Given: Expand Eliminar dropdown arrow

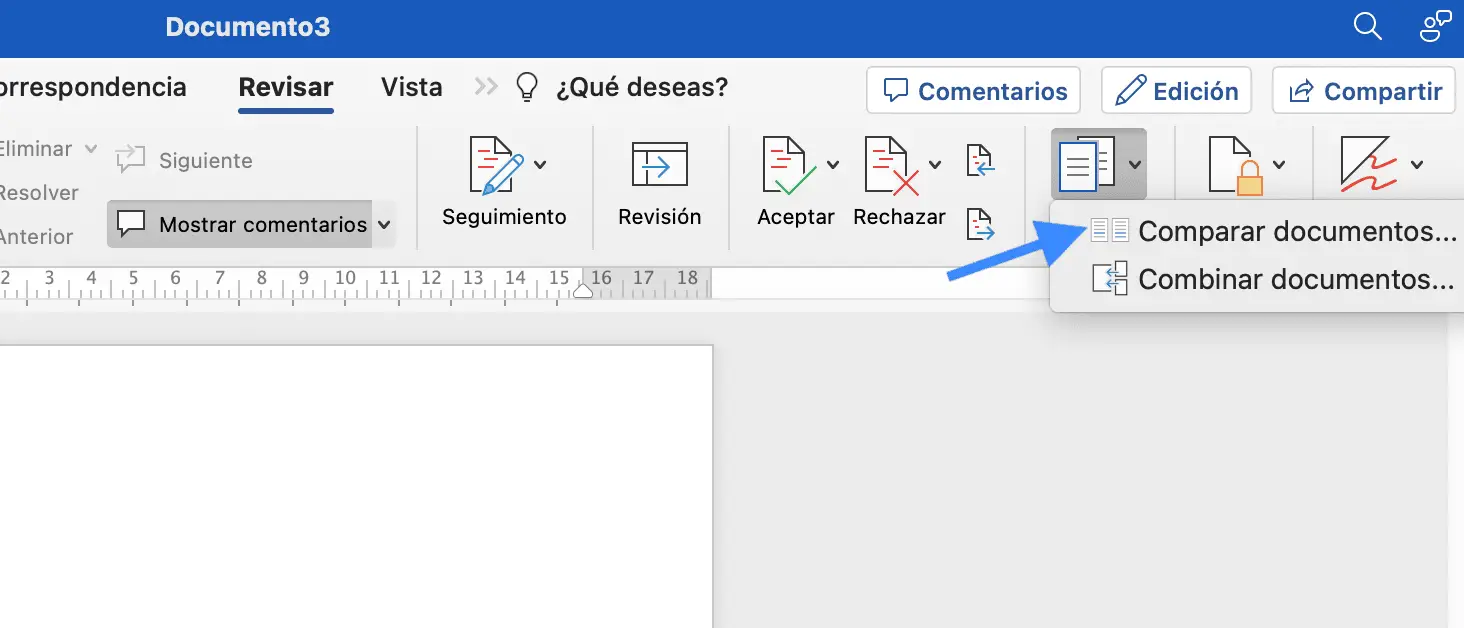Looking at the screenshot, I should (90, 149).
